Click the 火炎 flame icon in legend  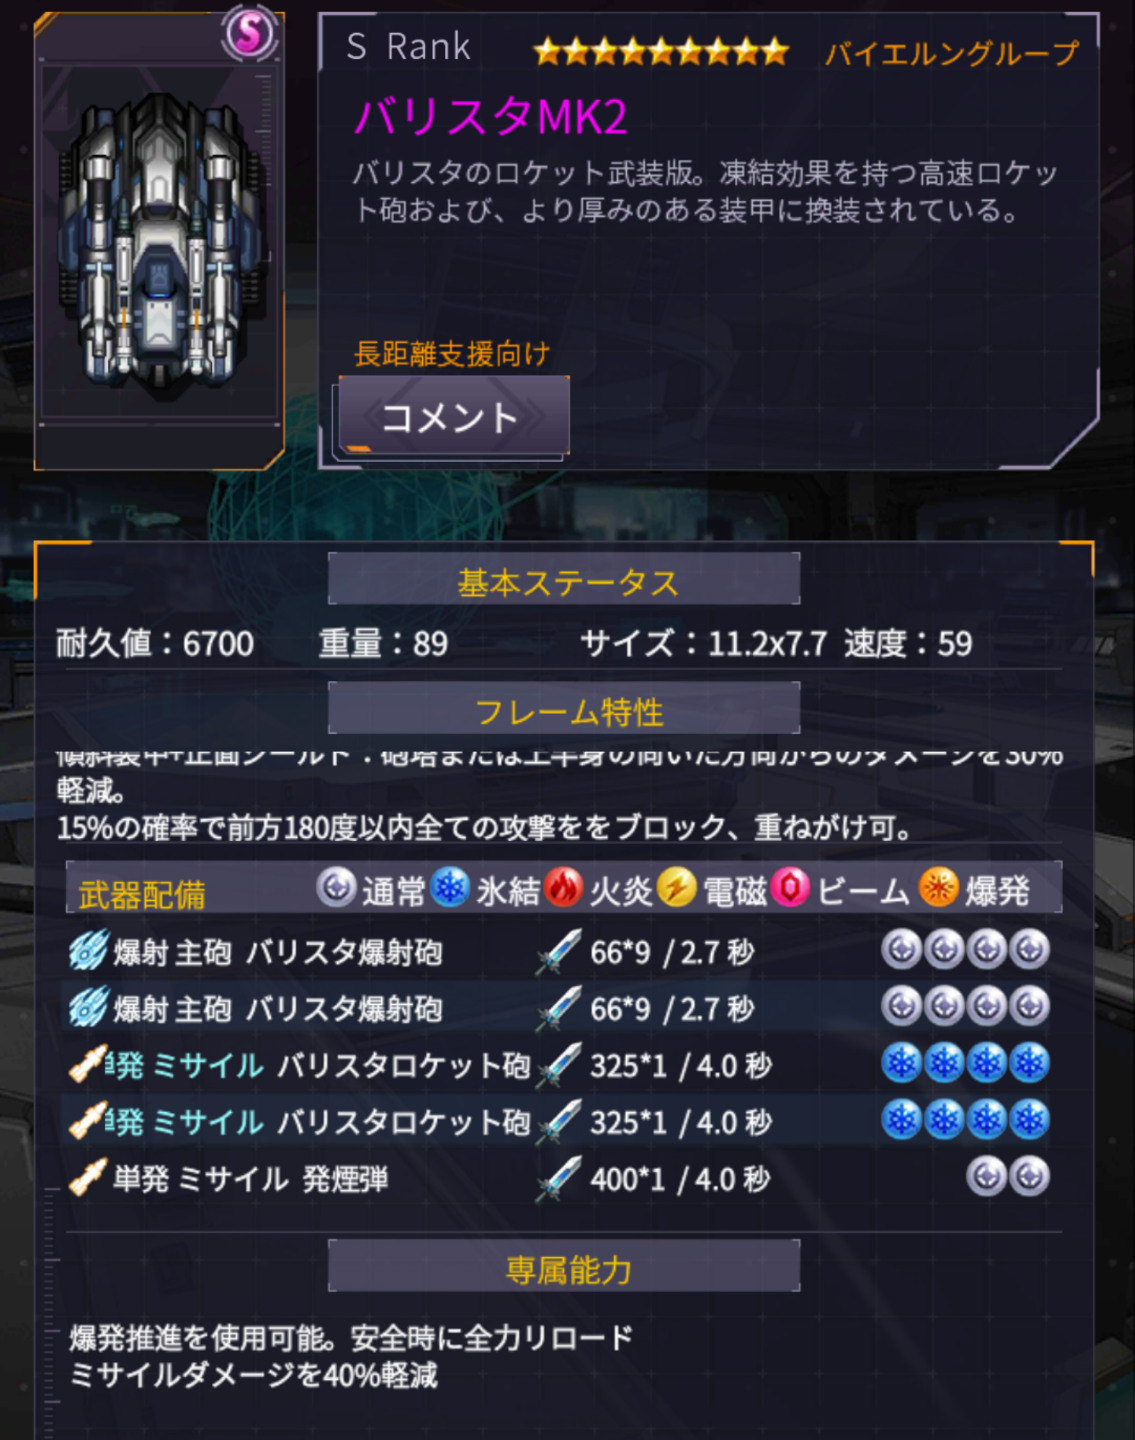pyautogui.click(x=564, y=888)
